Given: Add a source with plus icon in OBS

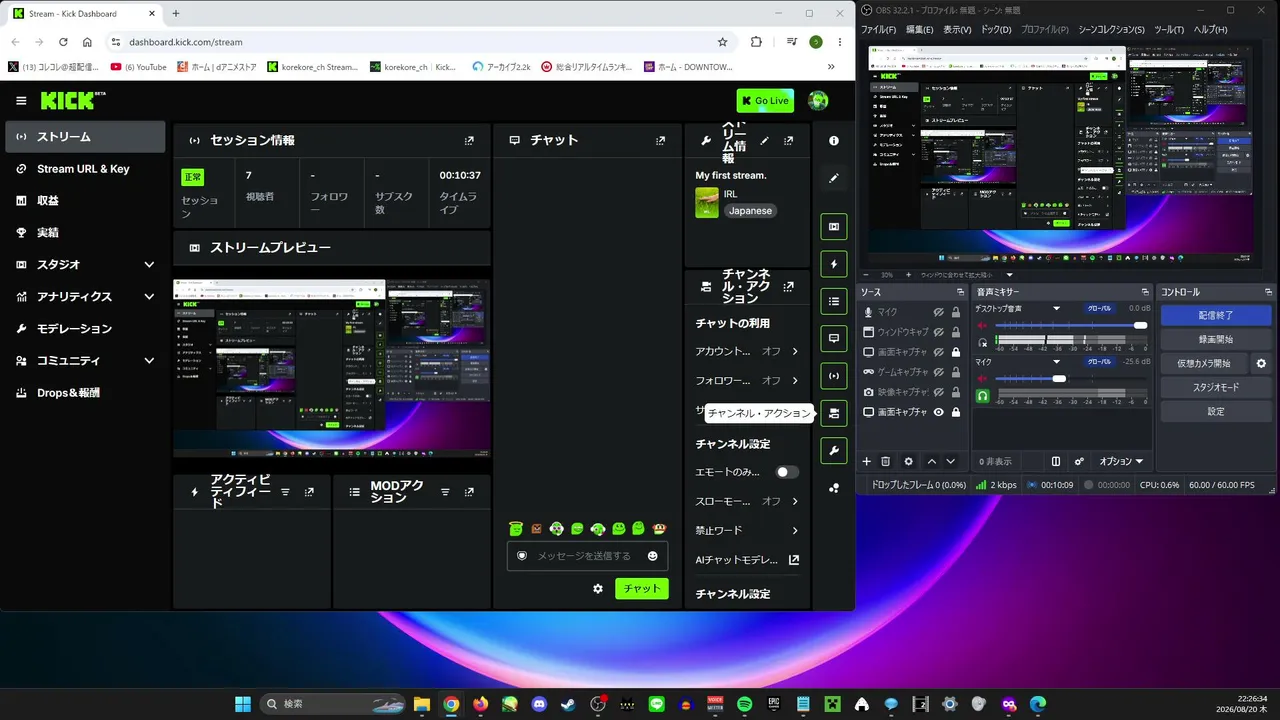Looking at the screenshot, I should pyautogui.click(x=867, y=461).
